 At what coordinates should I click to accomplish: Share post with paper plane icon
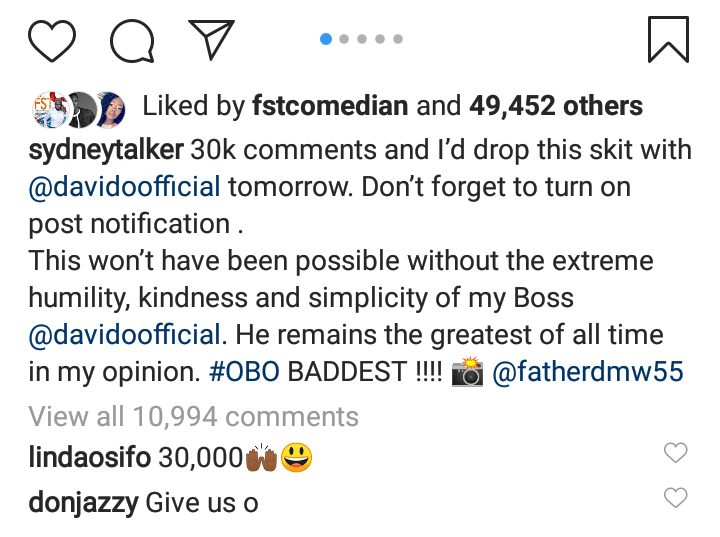[211, 40]
